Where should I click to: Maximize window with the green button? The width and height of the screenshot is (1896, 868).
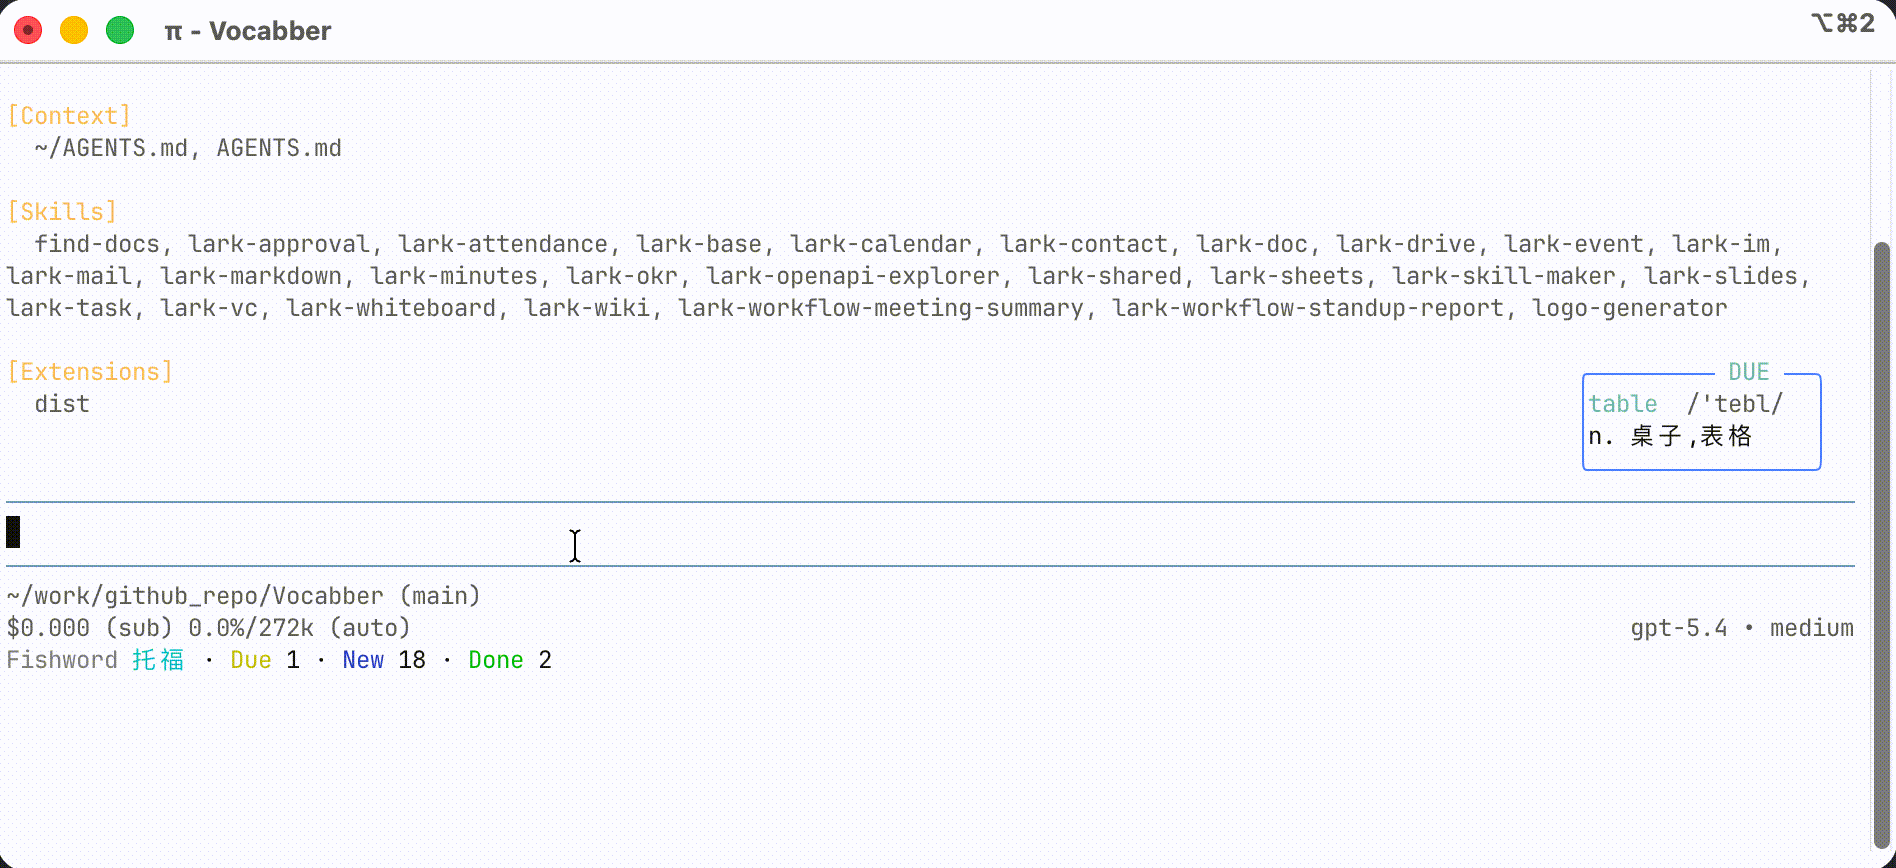point(120,31)
